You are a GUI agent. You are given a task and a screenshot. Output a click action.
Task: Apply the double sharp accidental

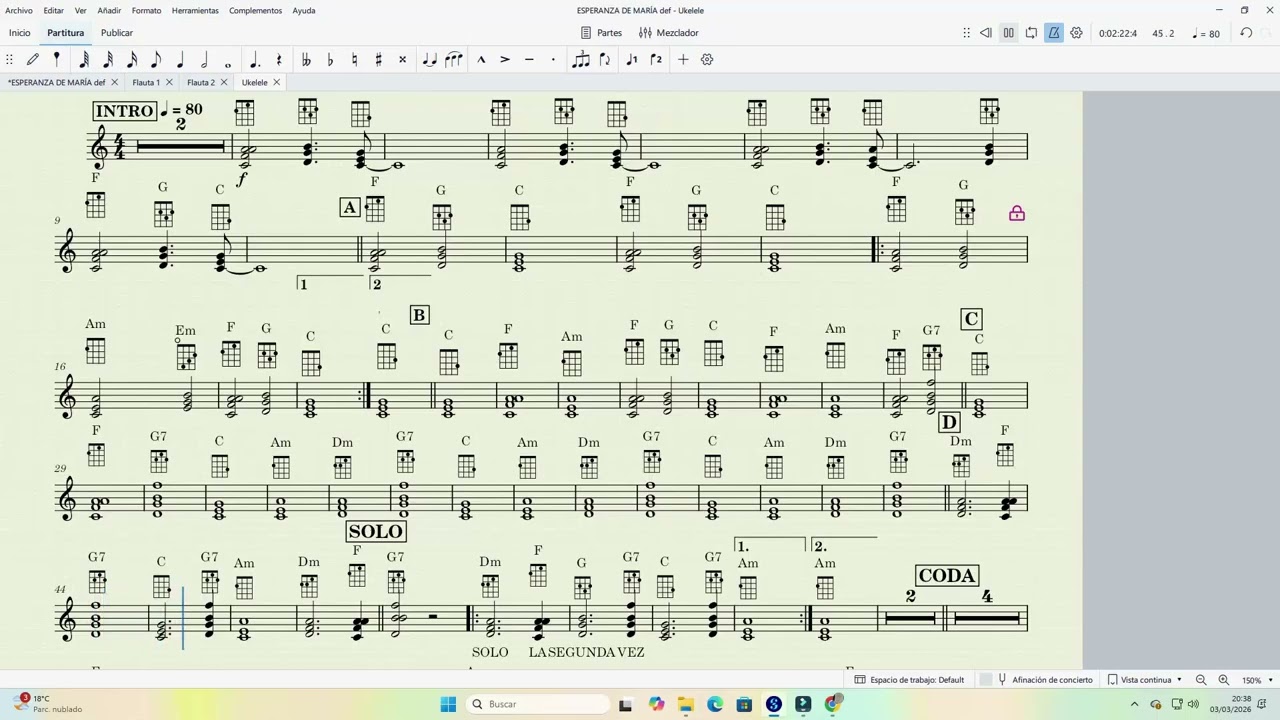(403, 60)
